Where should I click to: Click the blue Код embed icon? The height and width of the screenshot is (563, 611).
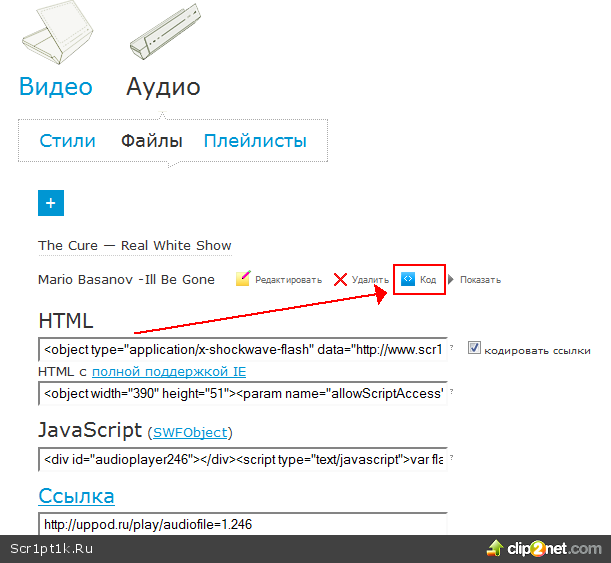pos(408,279)
